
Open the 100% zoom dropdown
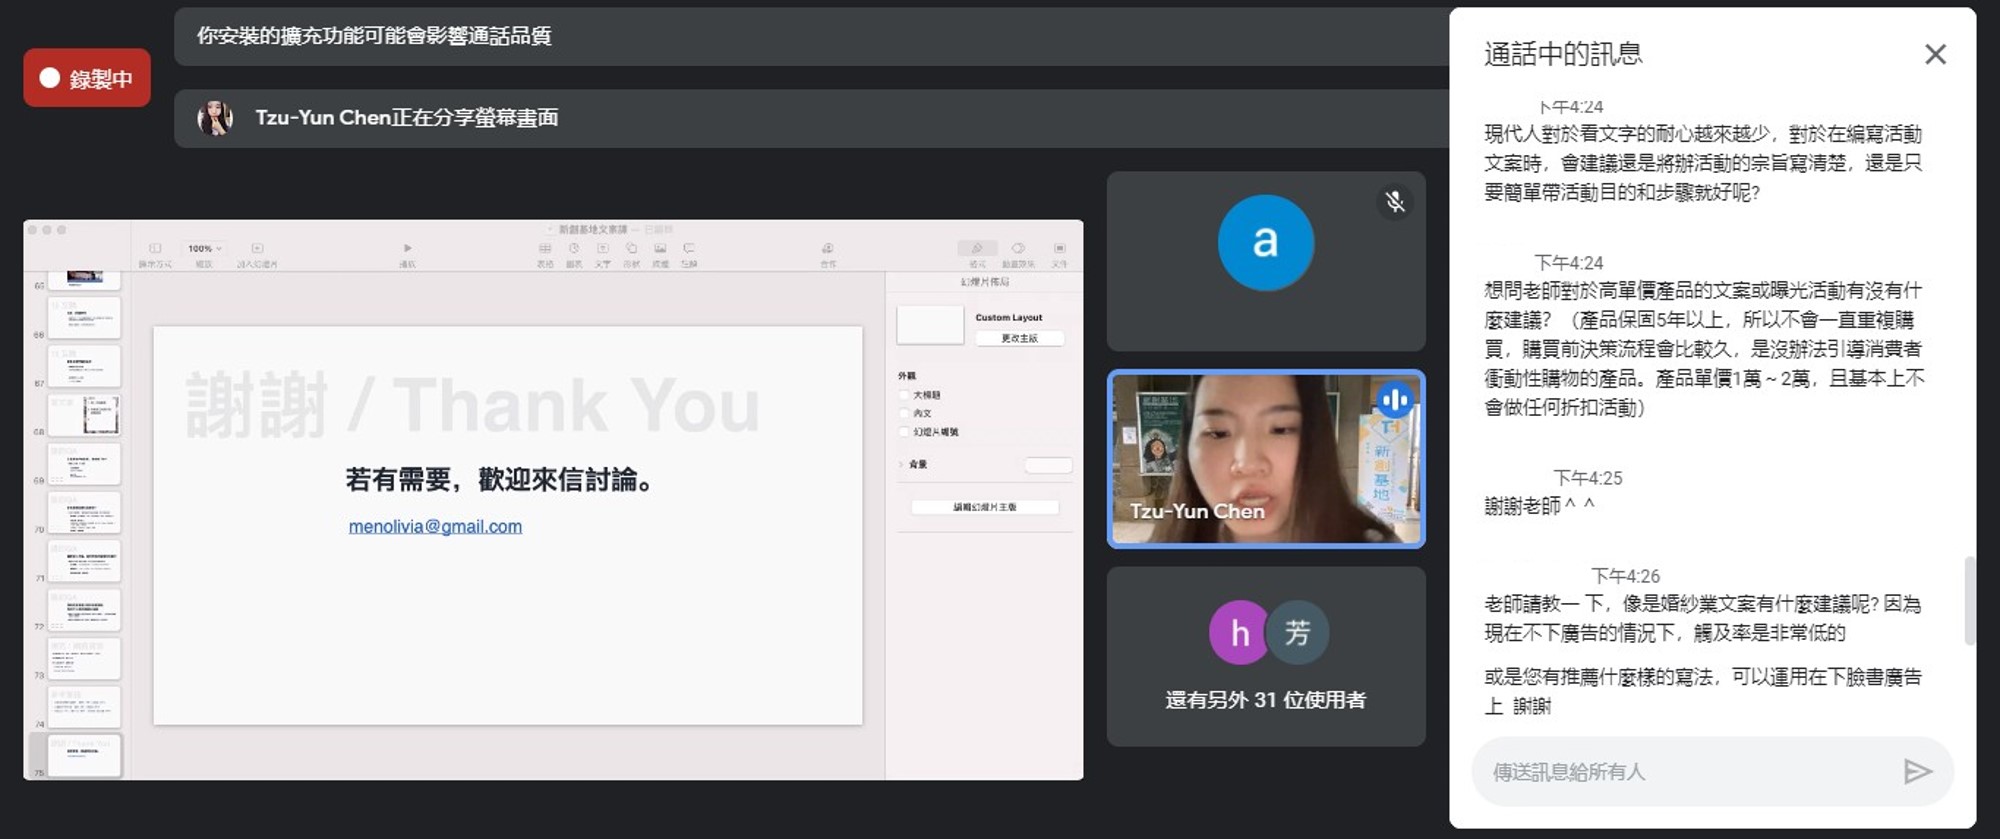click(204, 248)
